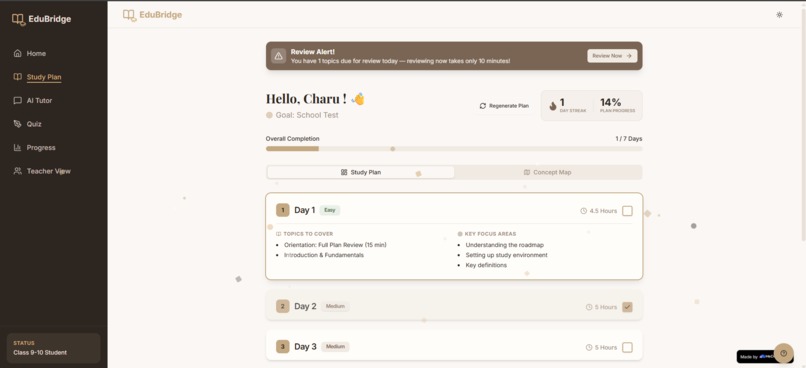Click the refresh icon on Regenerate Plan
The image size is (806, 368).
483,106
